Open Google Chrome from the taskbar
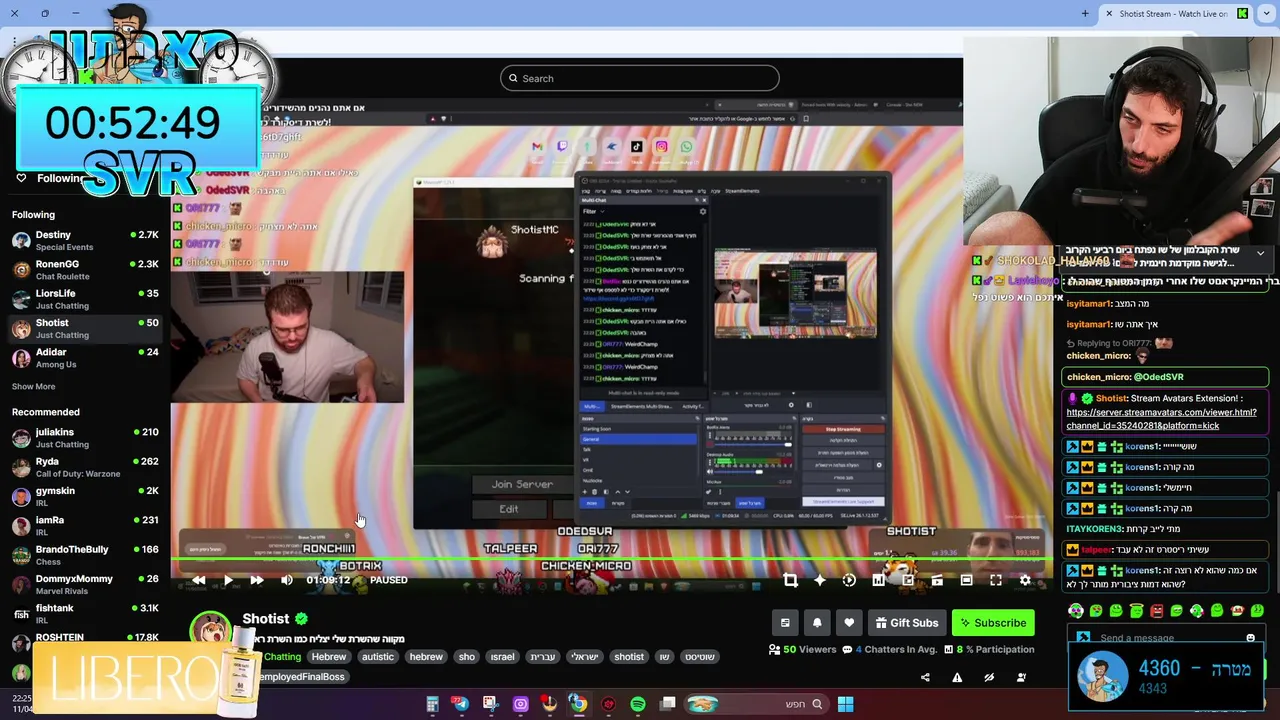The image size is (1280, 720). (578, 704)
